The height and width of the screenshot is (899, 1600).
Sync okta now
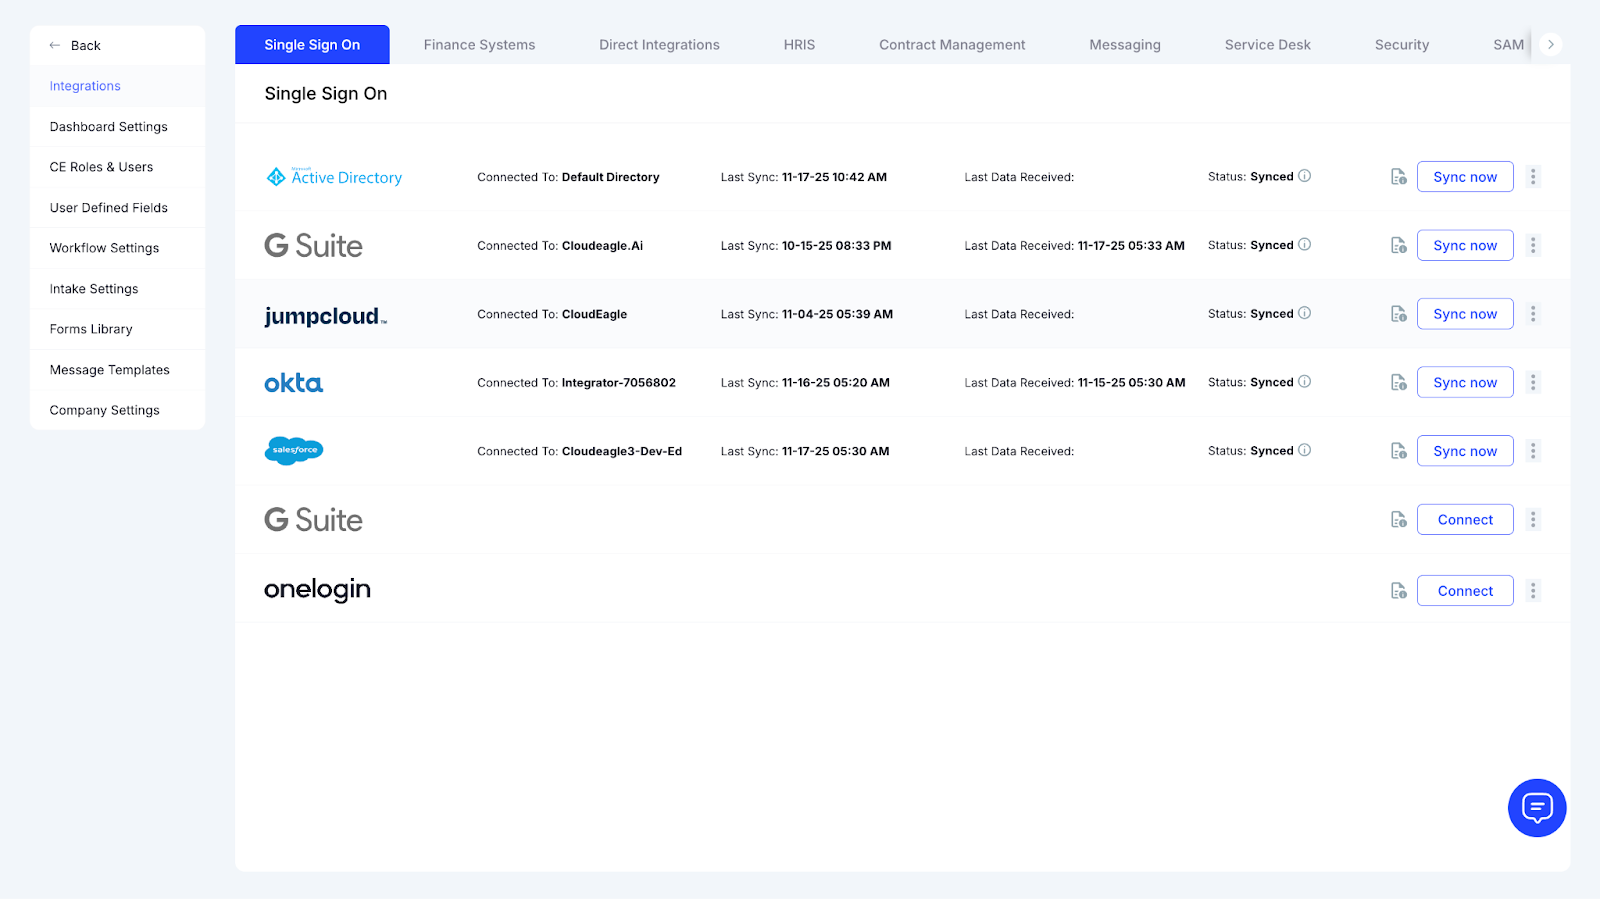tap(1465, 382)
